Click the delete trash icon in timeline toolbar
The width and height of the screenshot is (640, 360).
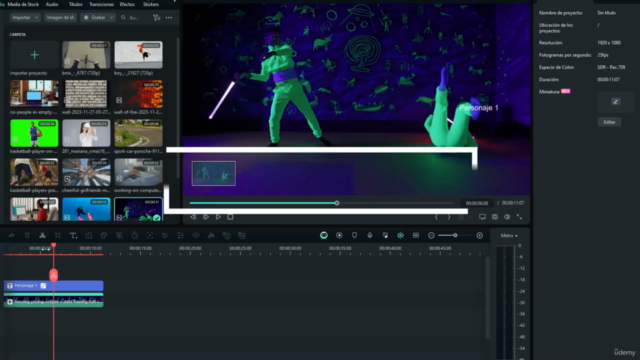27,236
